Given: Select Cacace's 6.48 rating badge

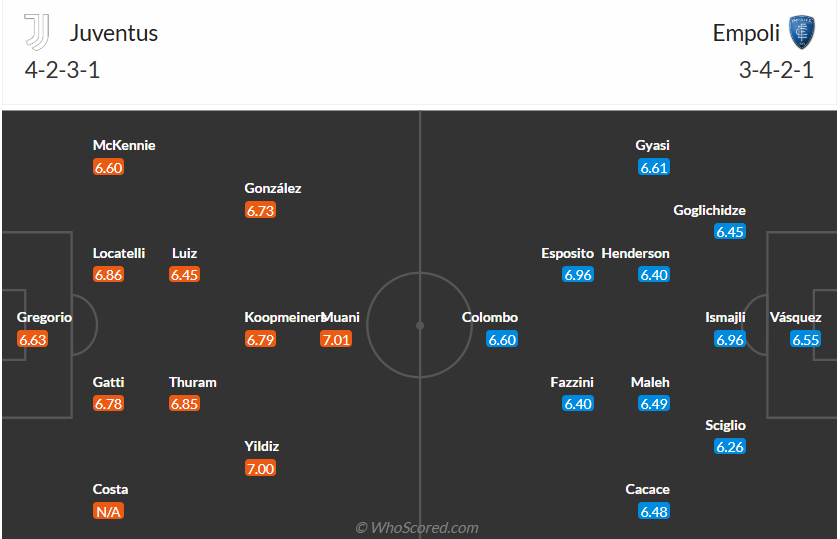Looking at the screenshot, I should click(x=654, y=511).
